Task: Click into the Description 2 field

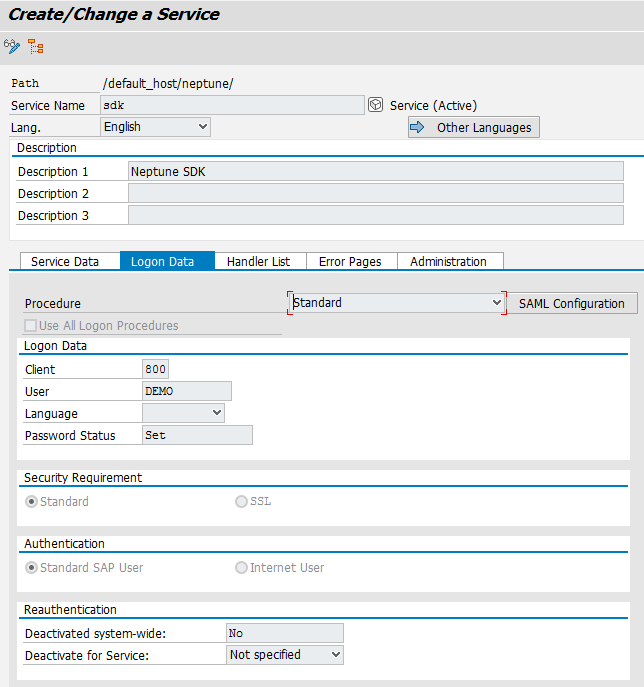Action: pyautogui.click(x=375, y=193)
